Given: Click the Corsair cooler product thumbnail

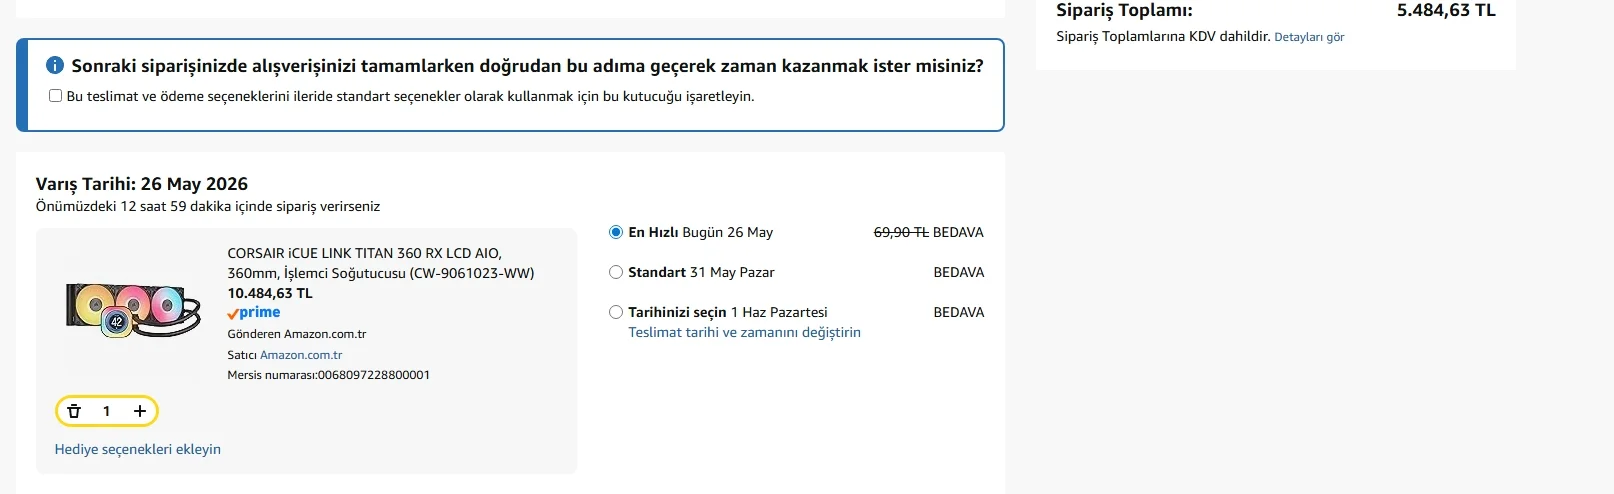Looking at the screenshot, I should coord(132,309).
